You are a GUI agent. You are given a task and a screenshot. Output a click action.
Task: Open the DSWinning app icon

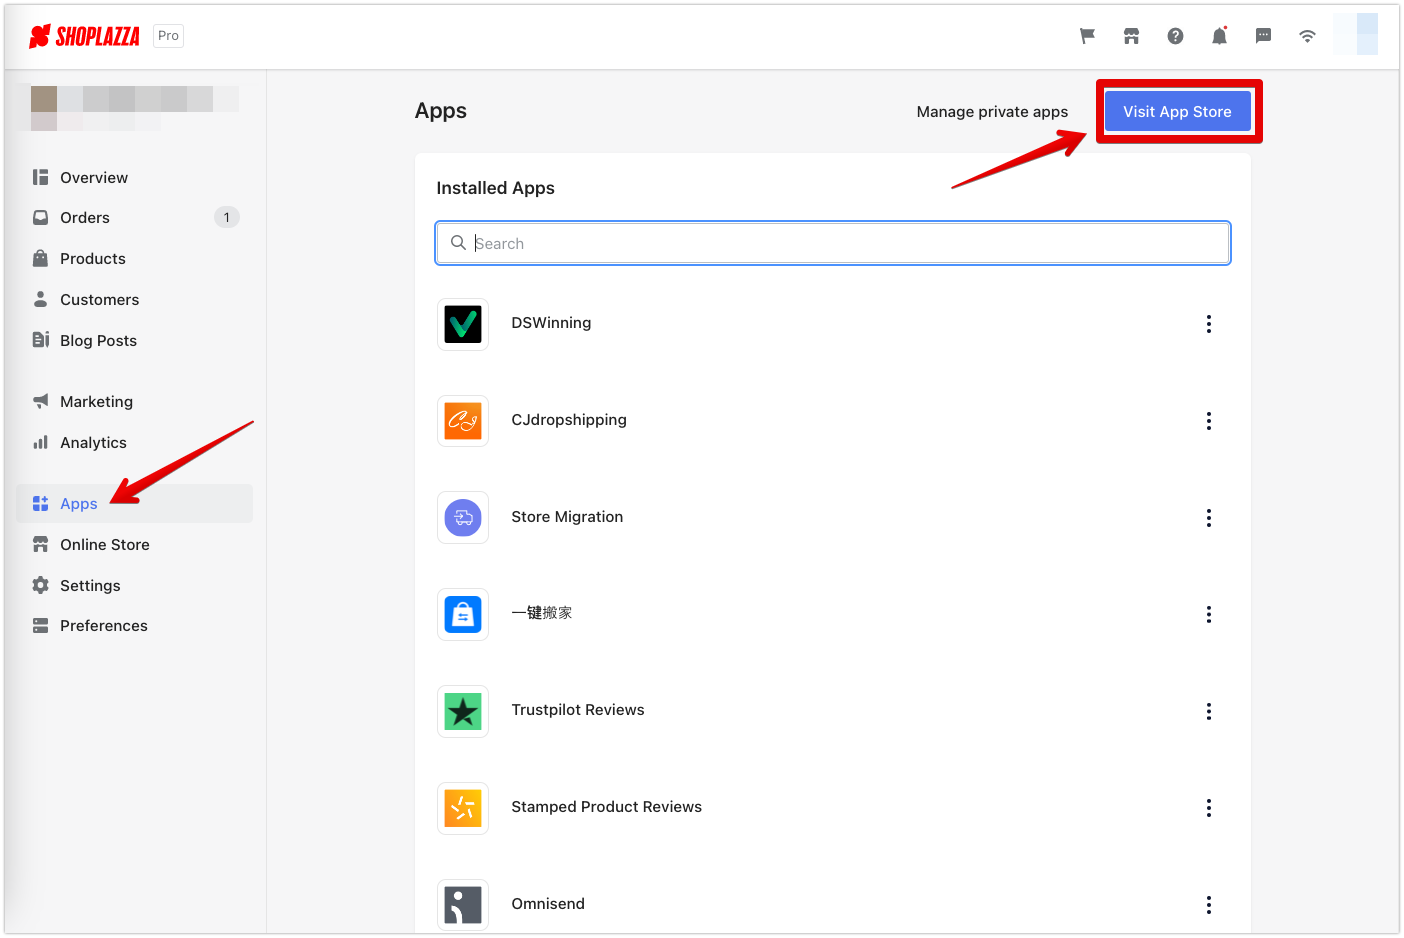(463, 324)
